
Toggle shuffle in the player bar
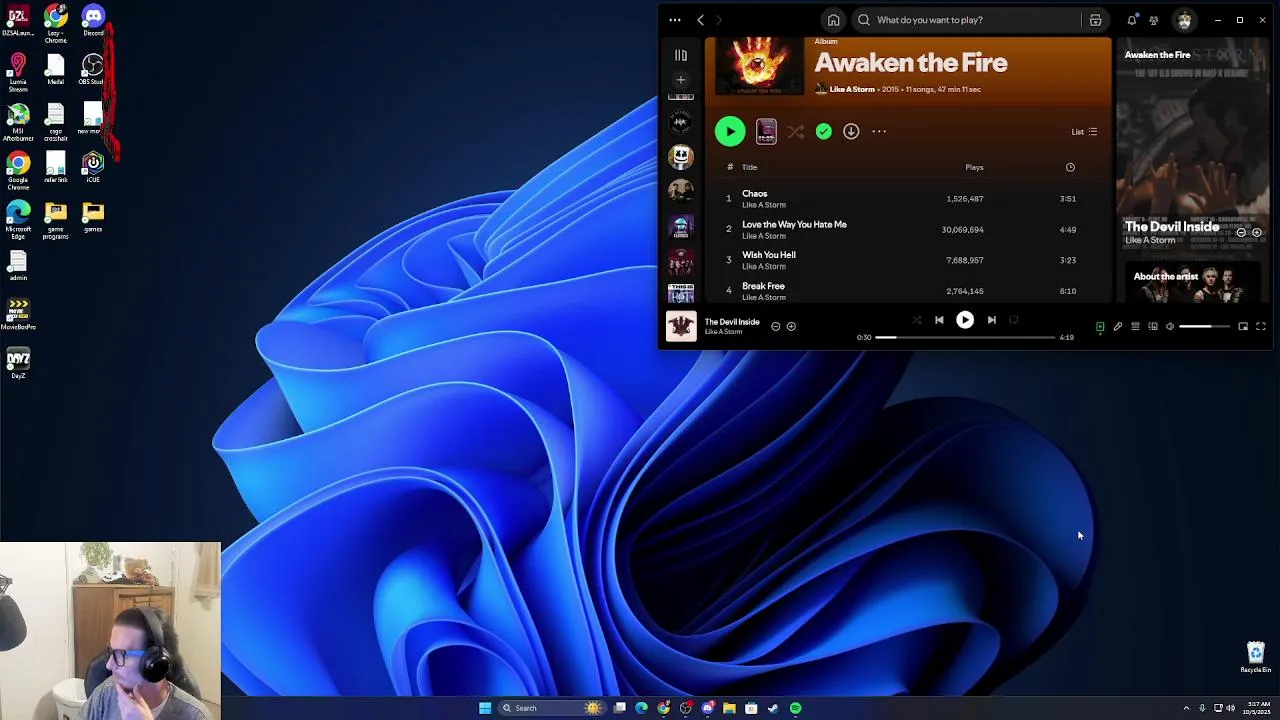(917, 320)
